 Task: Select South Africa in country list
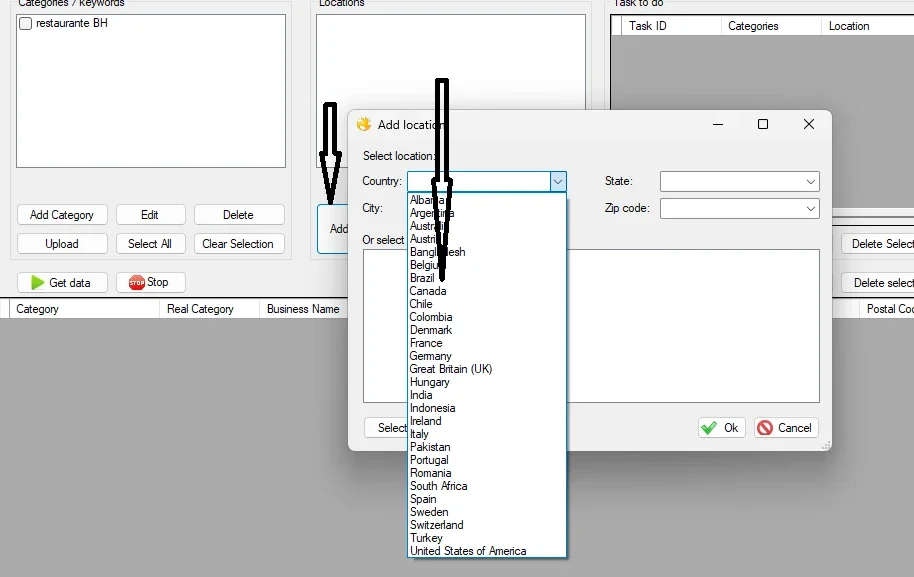coord(487,486)
